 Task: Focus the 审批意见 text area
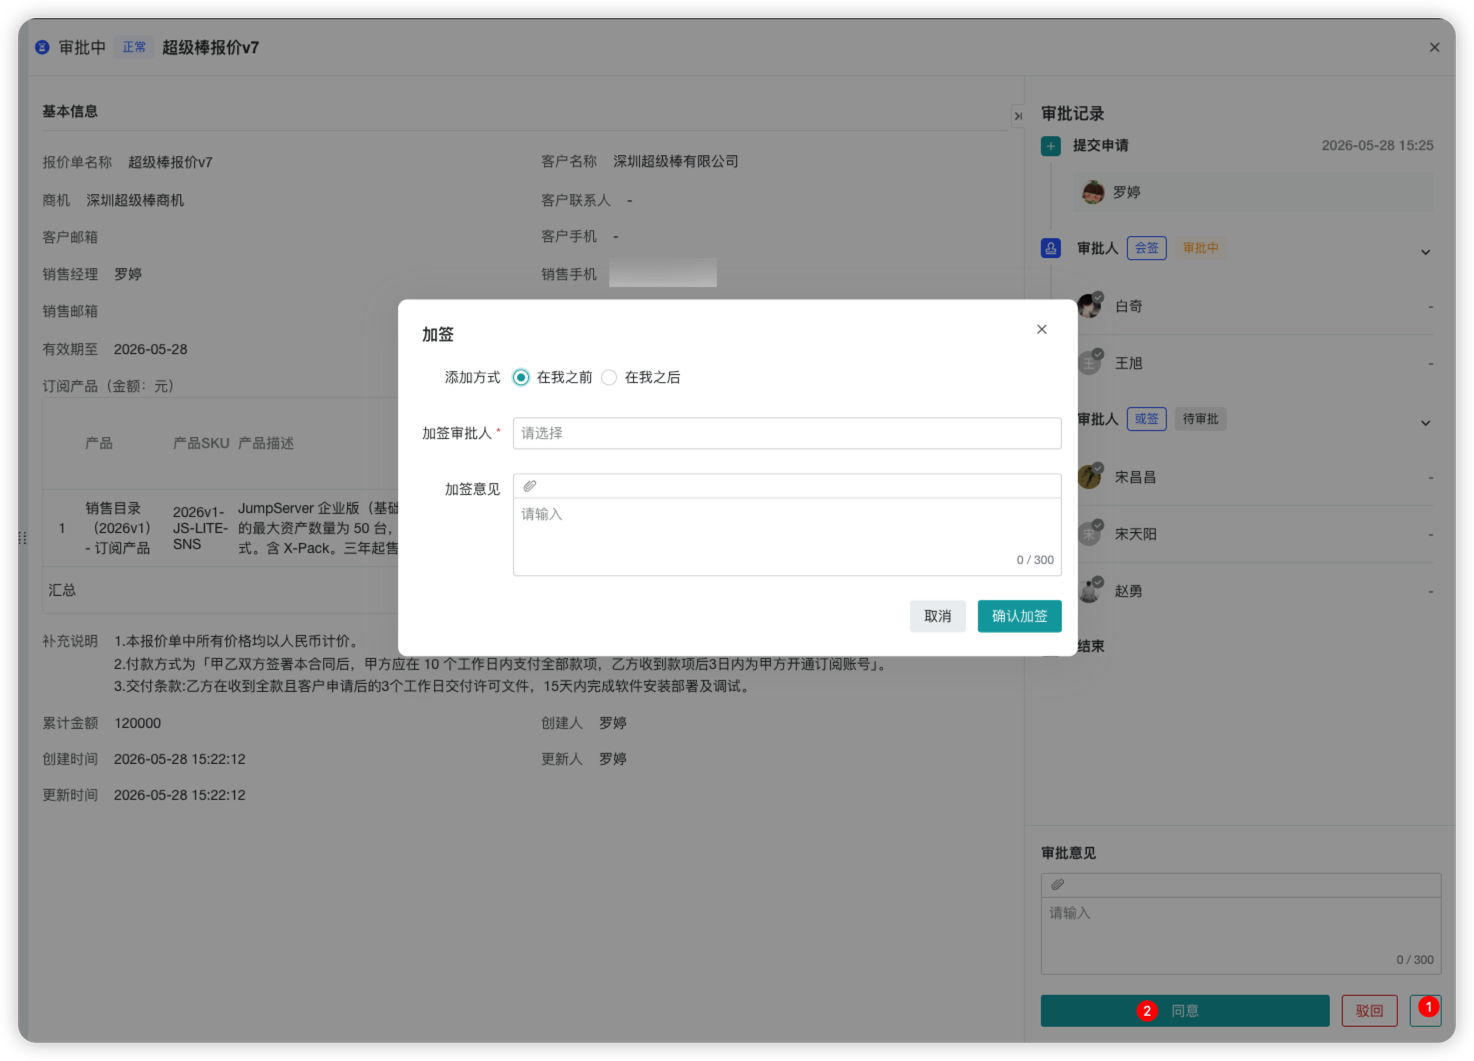1241,935
